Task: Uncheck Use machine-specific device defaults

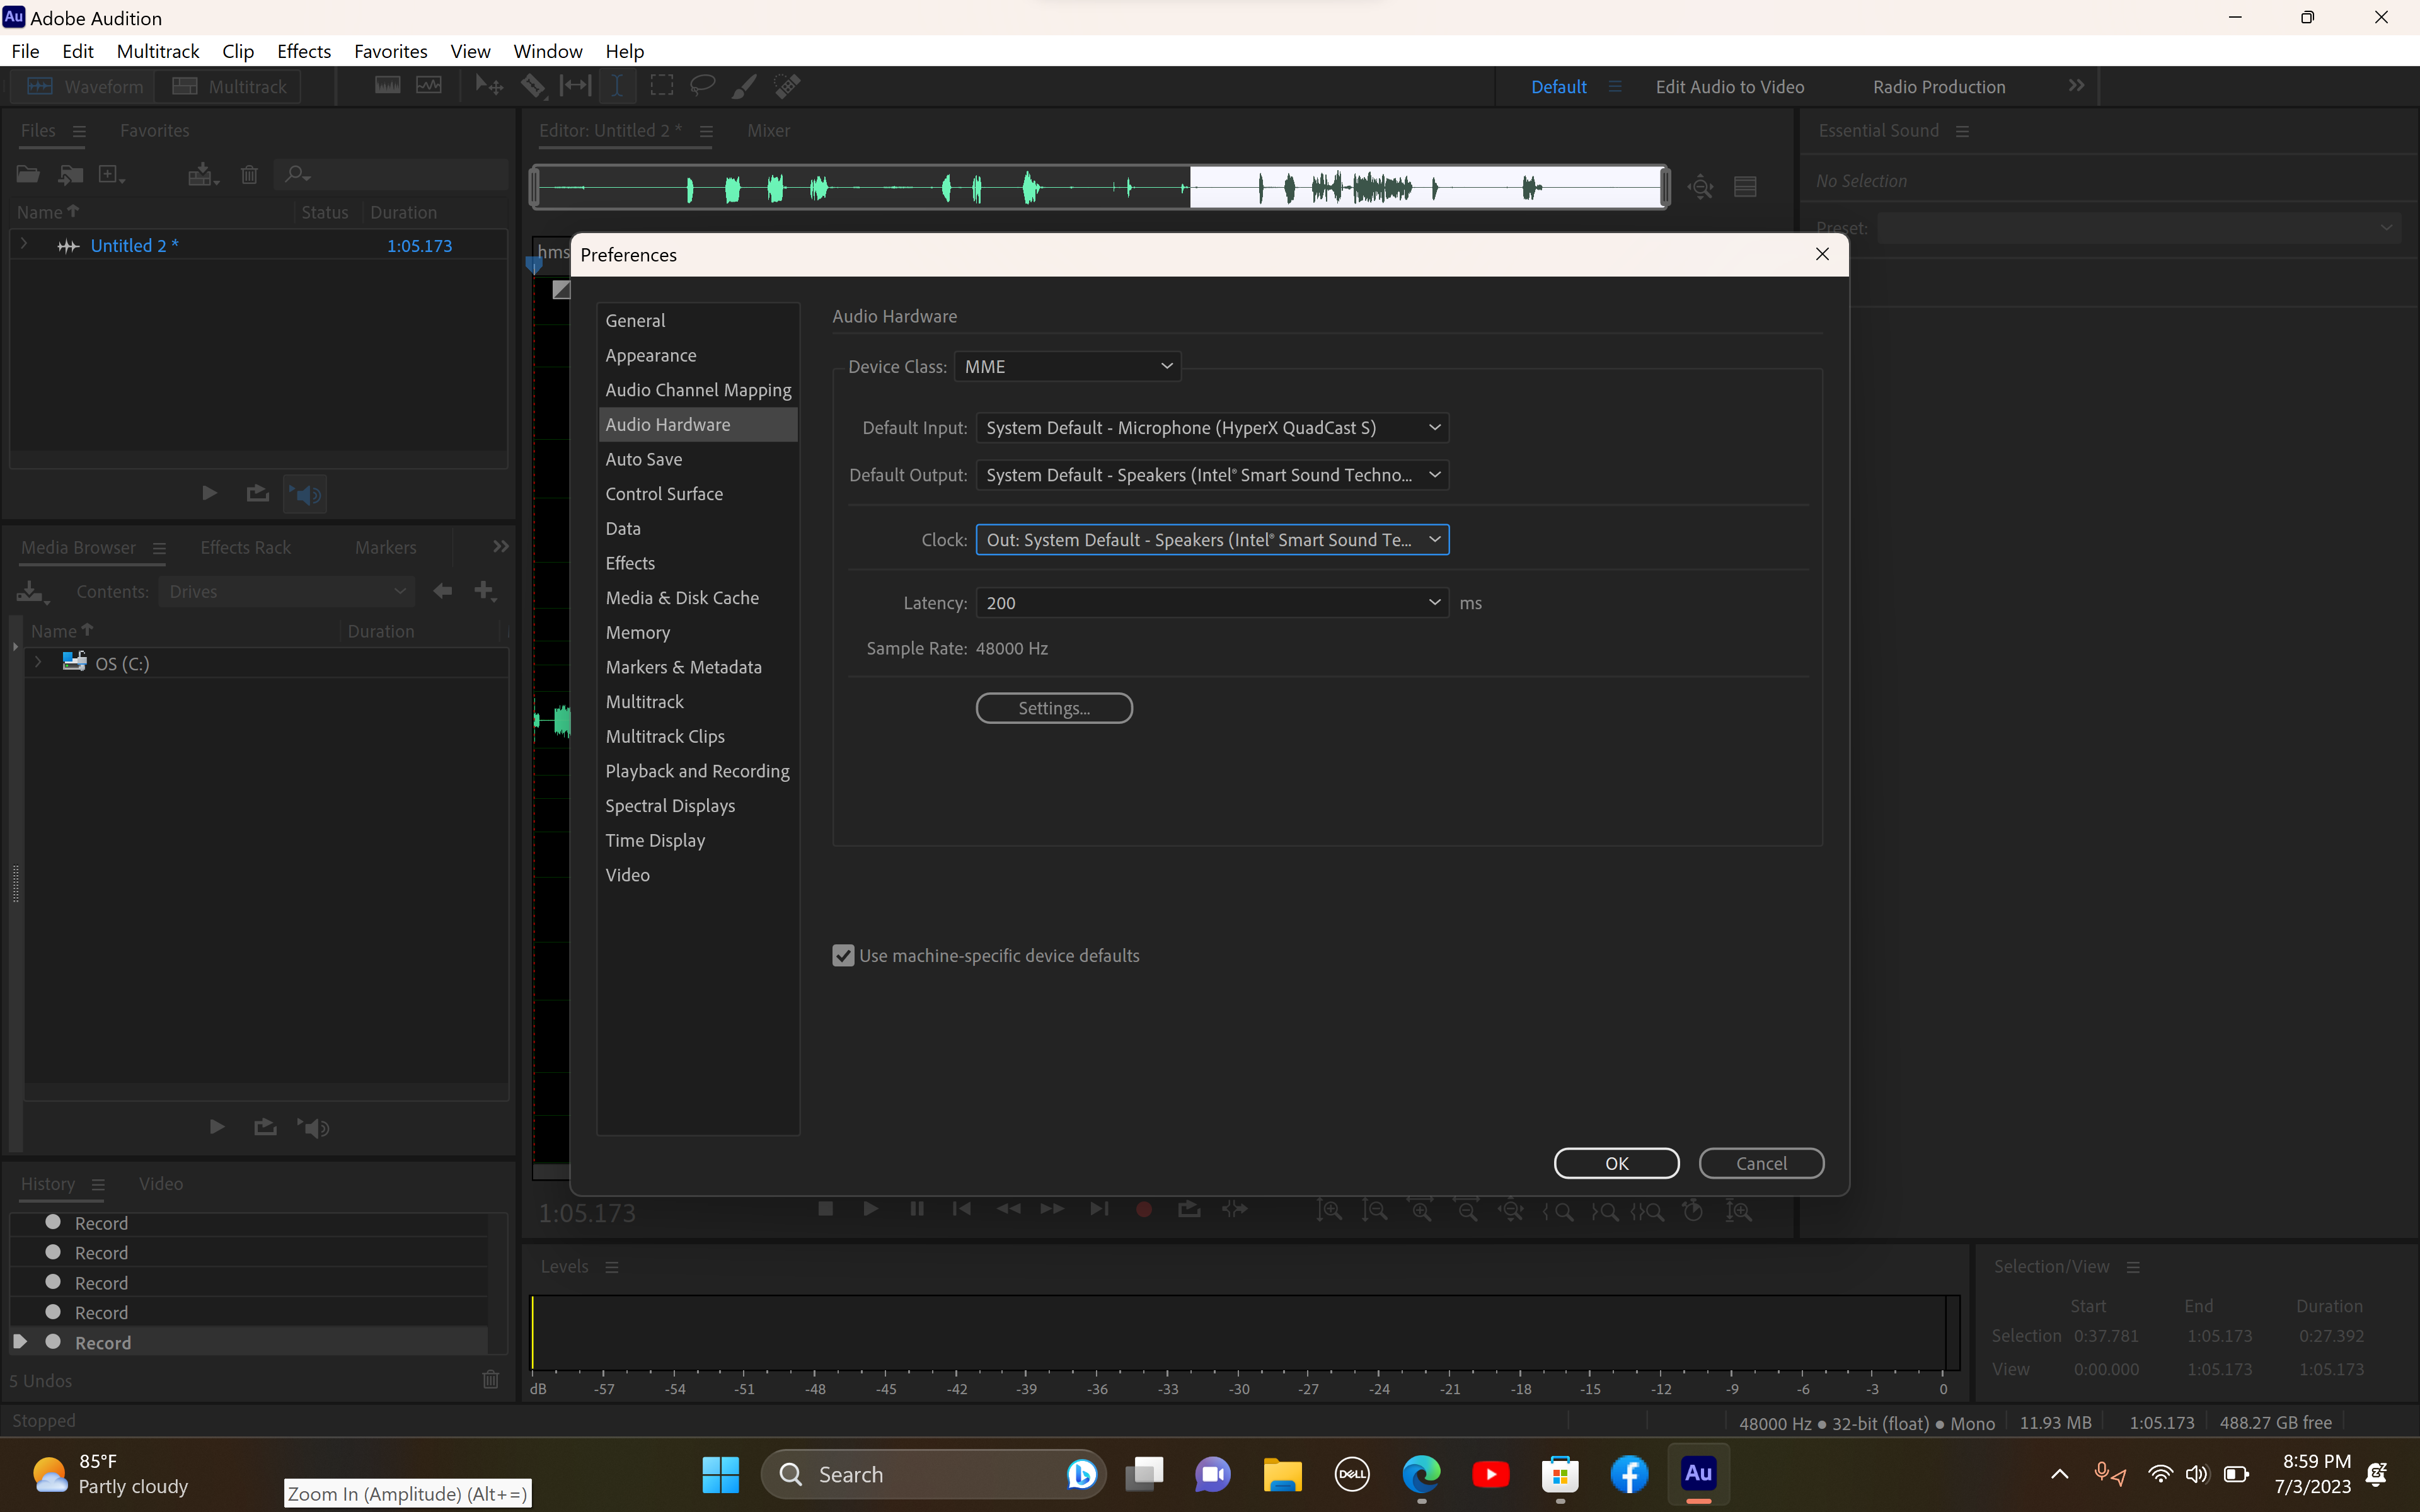Action: click(x=843, y=955)
